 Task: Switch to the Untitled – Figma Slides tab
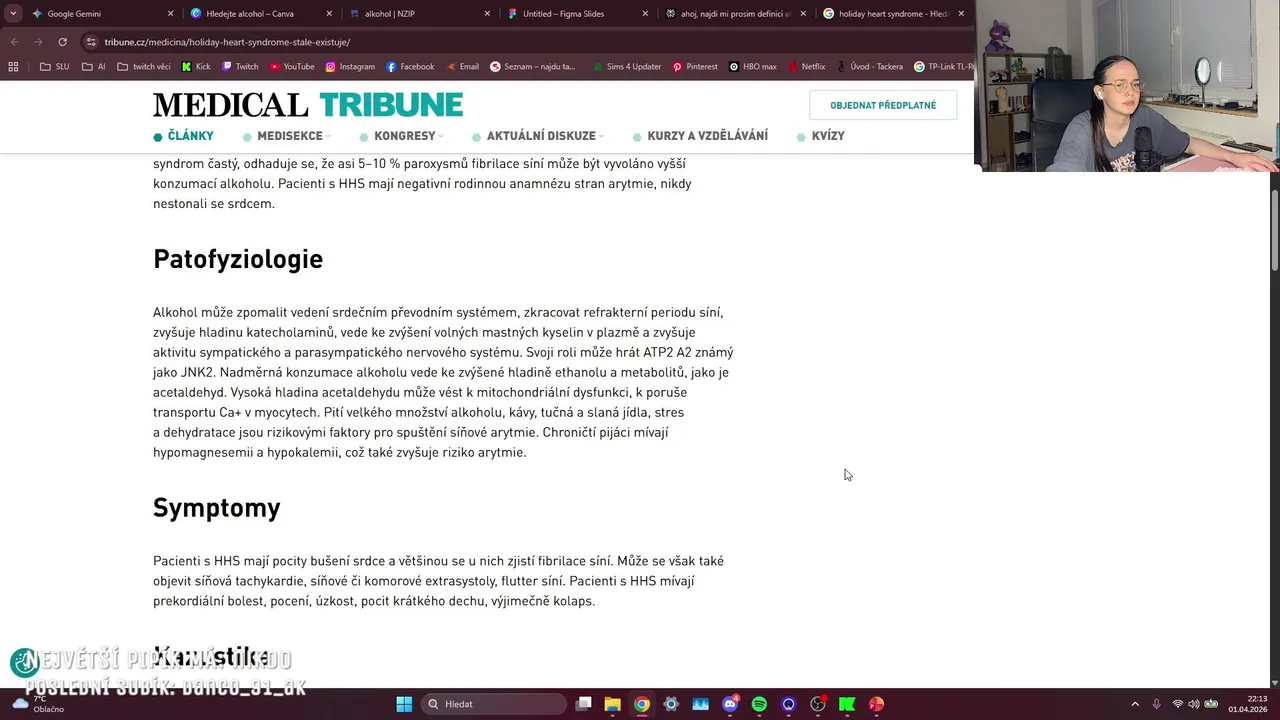(577, 14)
